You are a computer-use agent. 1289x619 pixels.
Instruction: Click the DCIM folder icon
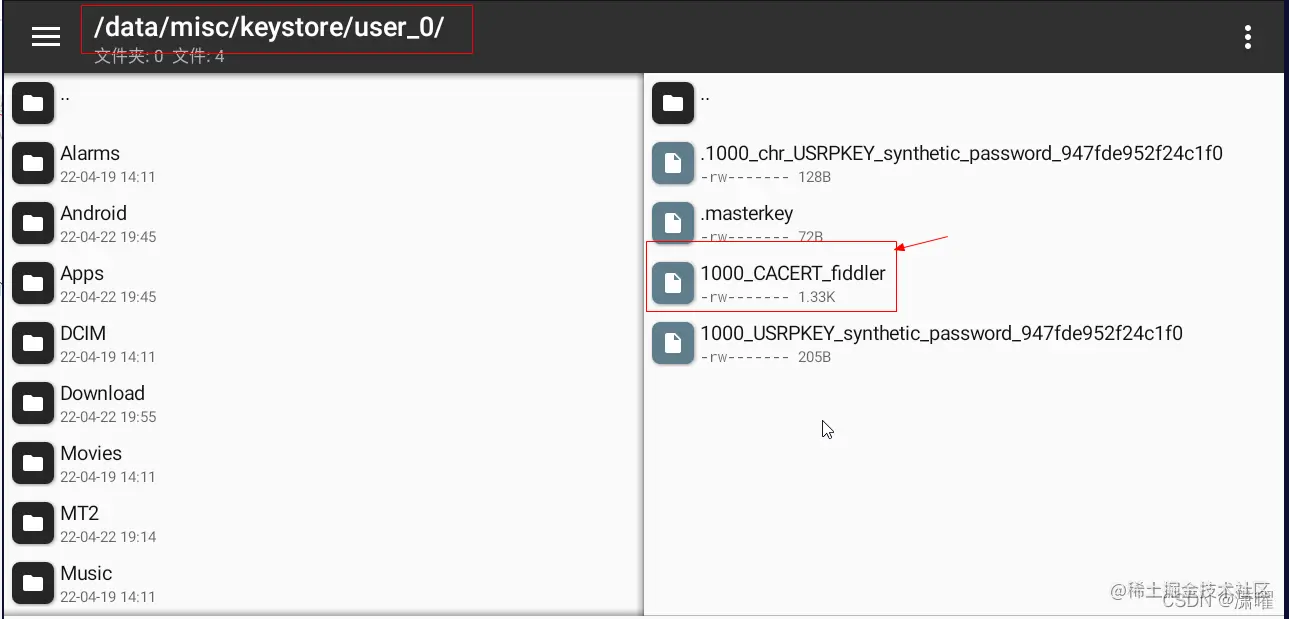point(33,343)
